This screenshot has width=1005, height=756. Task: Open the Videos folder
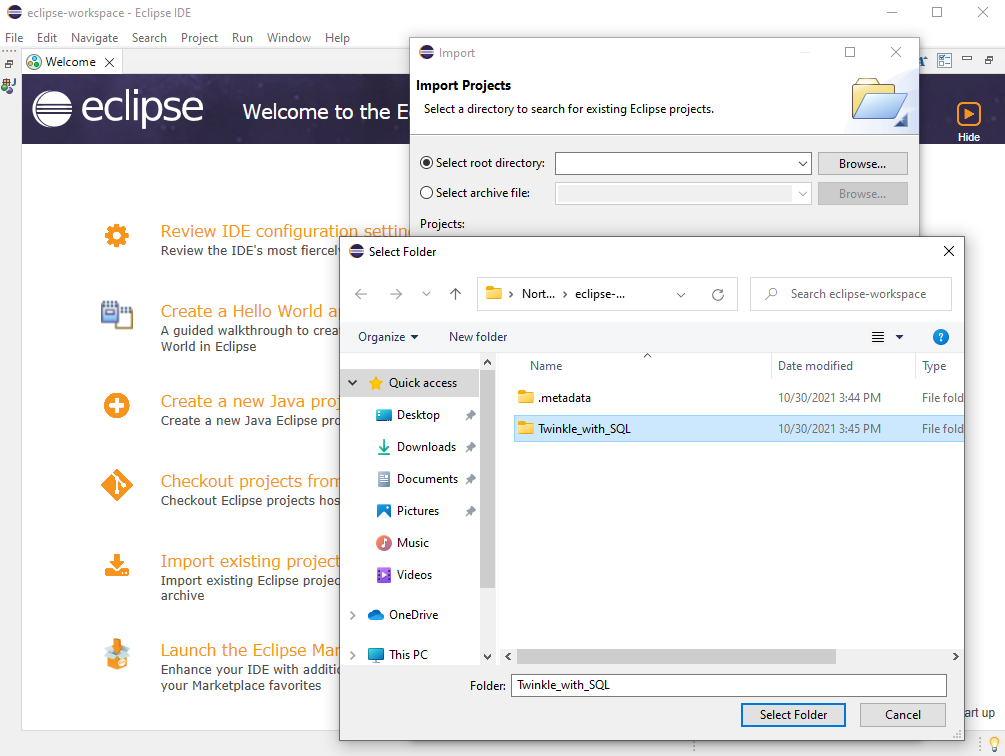tap(414, 575)
